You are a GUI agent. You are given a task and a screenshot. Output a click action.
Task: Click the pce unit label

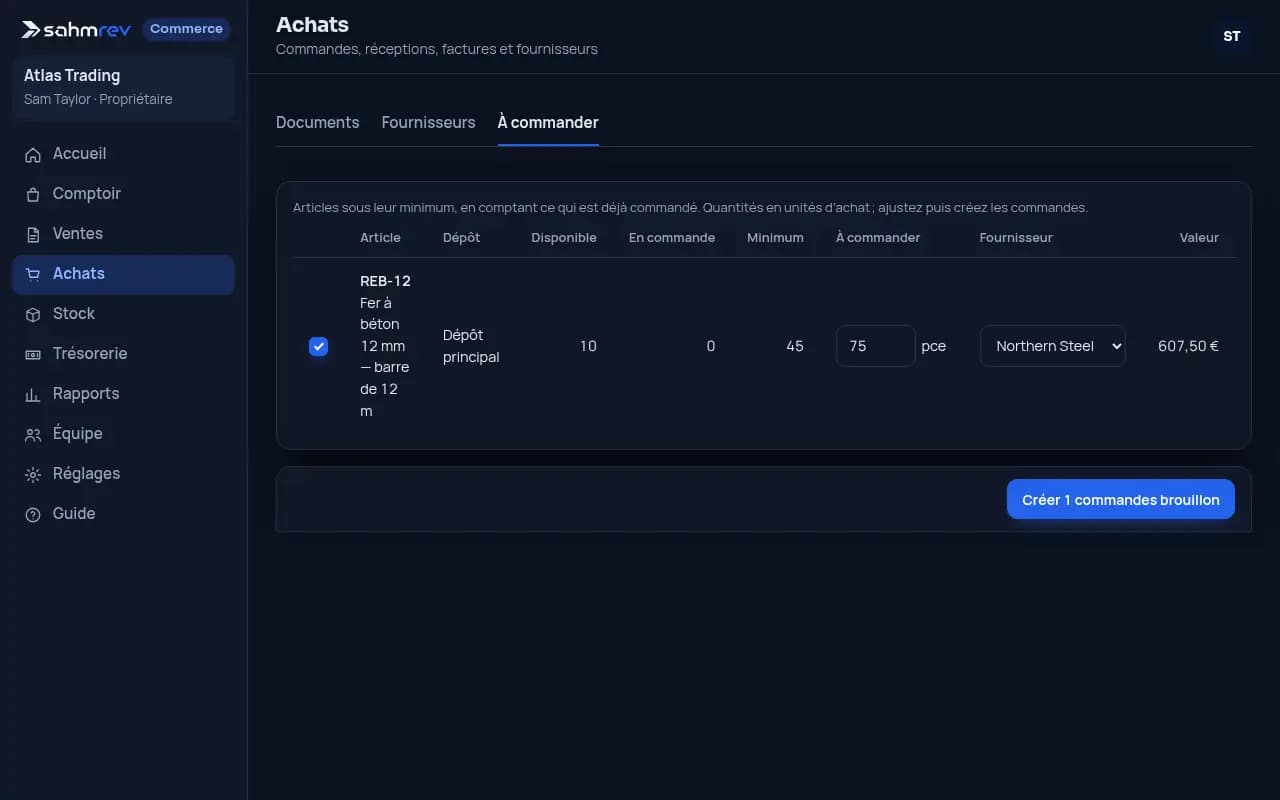(933, 346)
